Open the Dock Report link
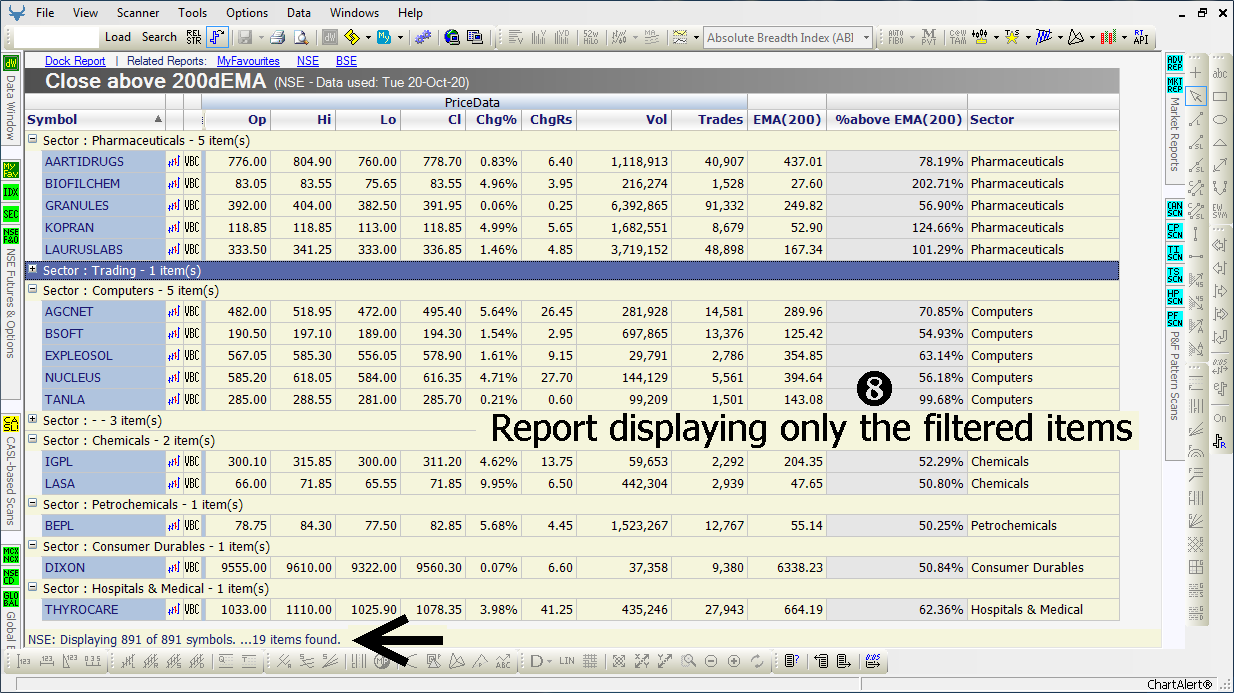Image resolution: width=1234 pixels, height=693 pixels. click(x=75, y=61)
